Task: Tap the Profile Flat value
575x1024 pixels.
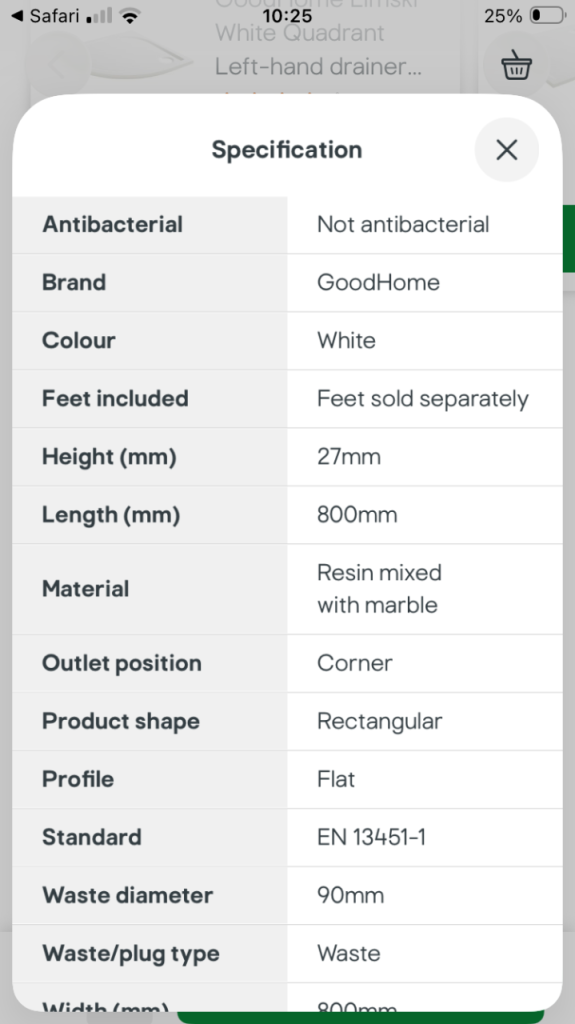Action: tap(336, 779)
